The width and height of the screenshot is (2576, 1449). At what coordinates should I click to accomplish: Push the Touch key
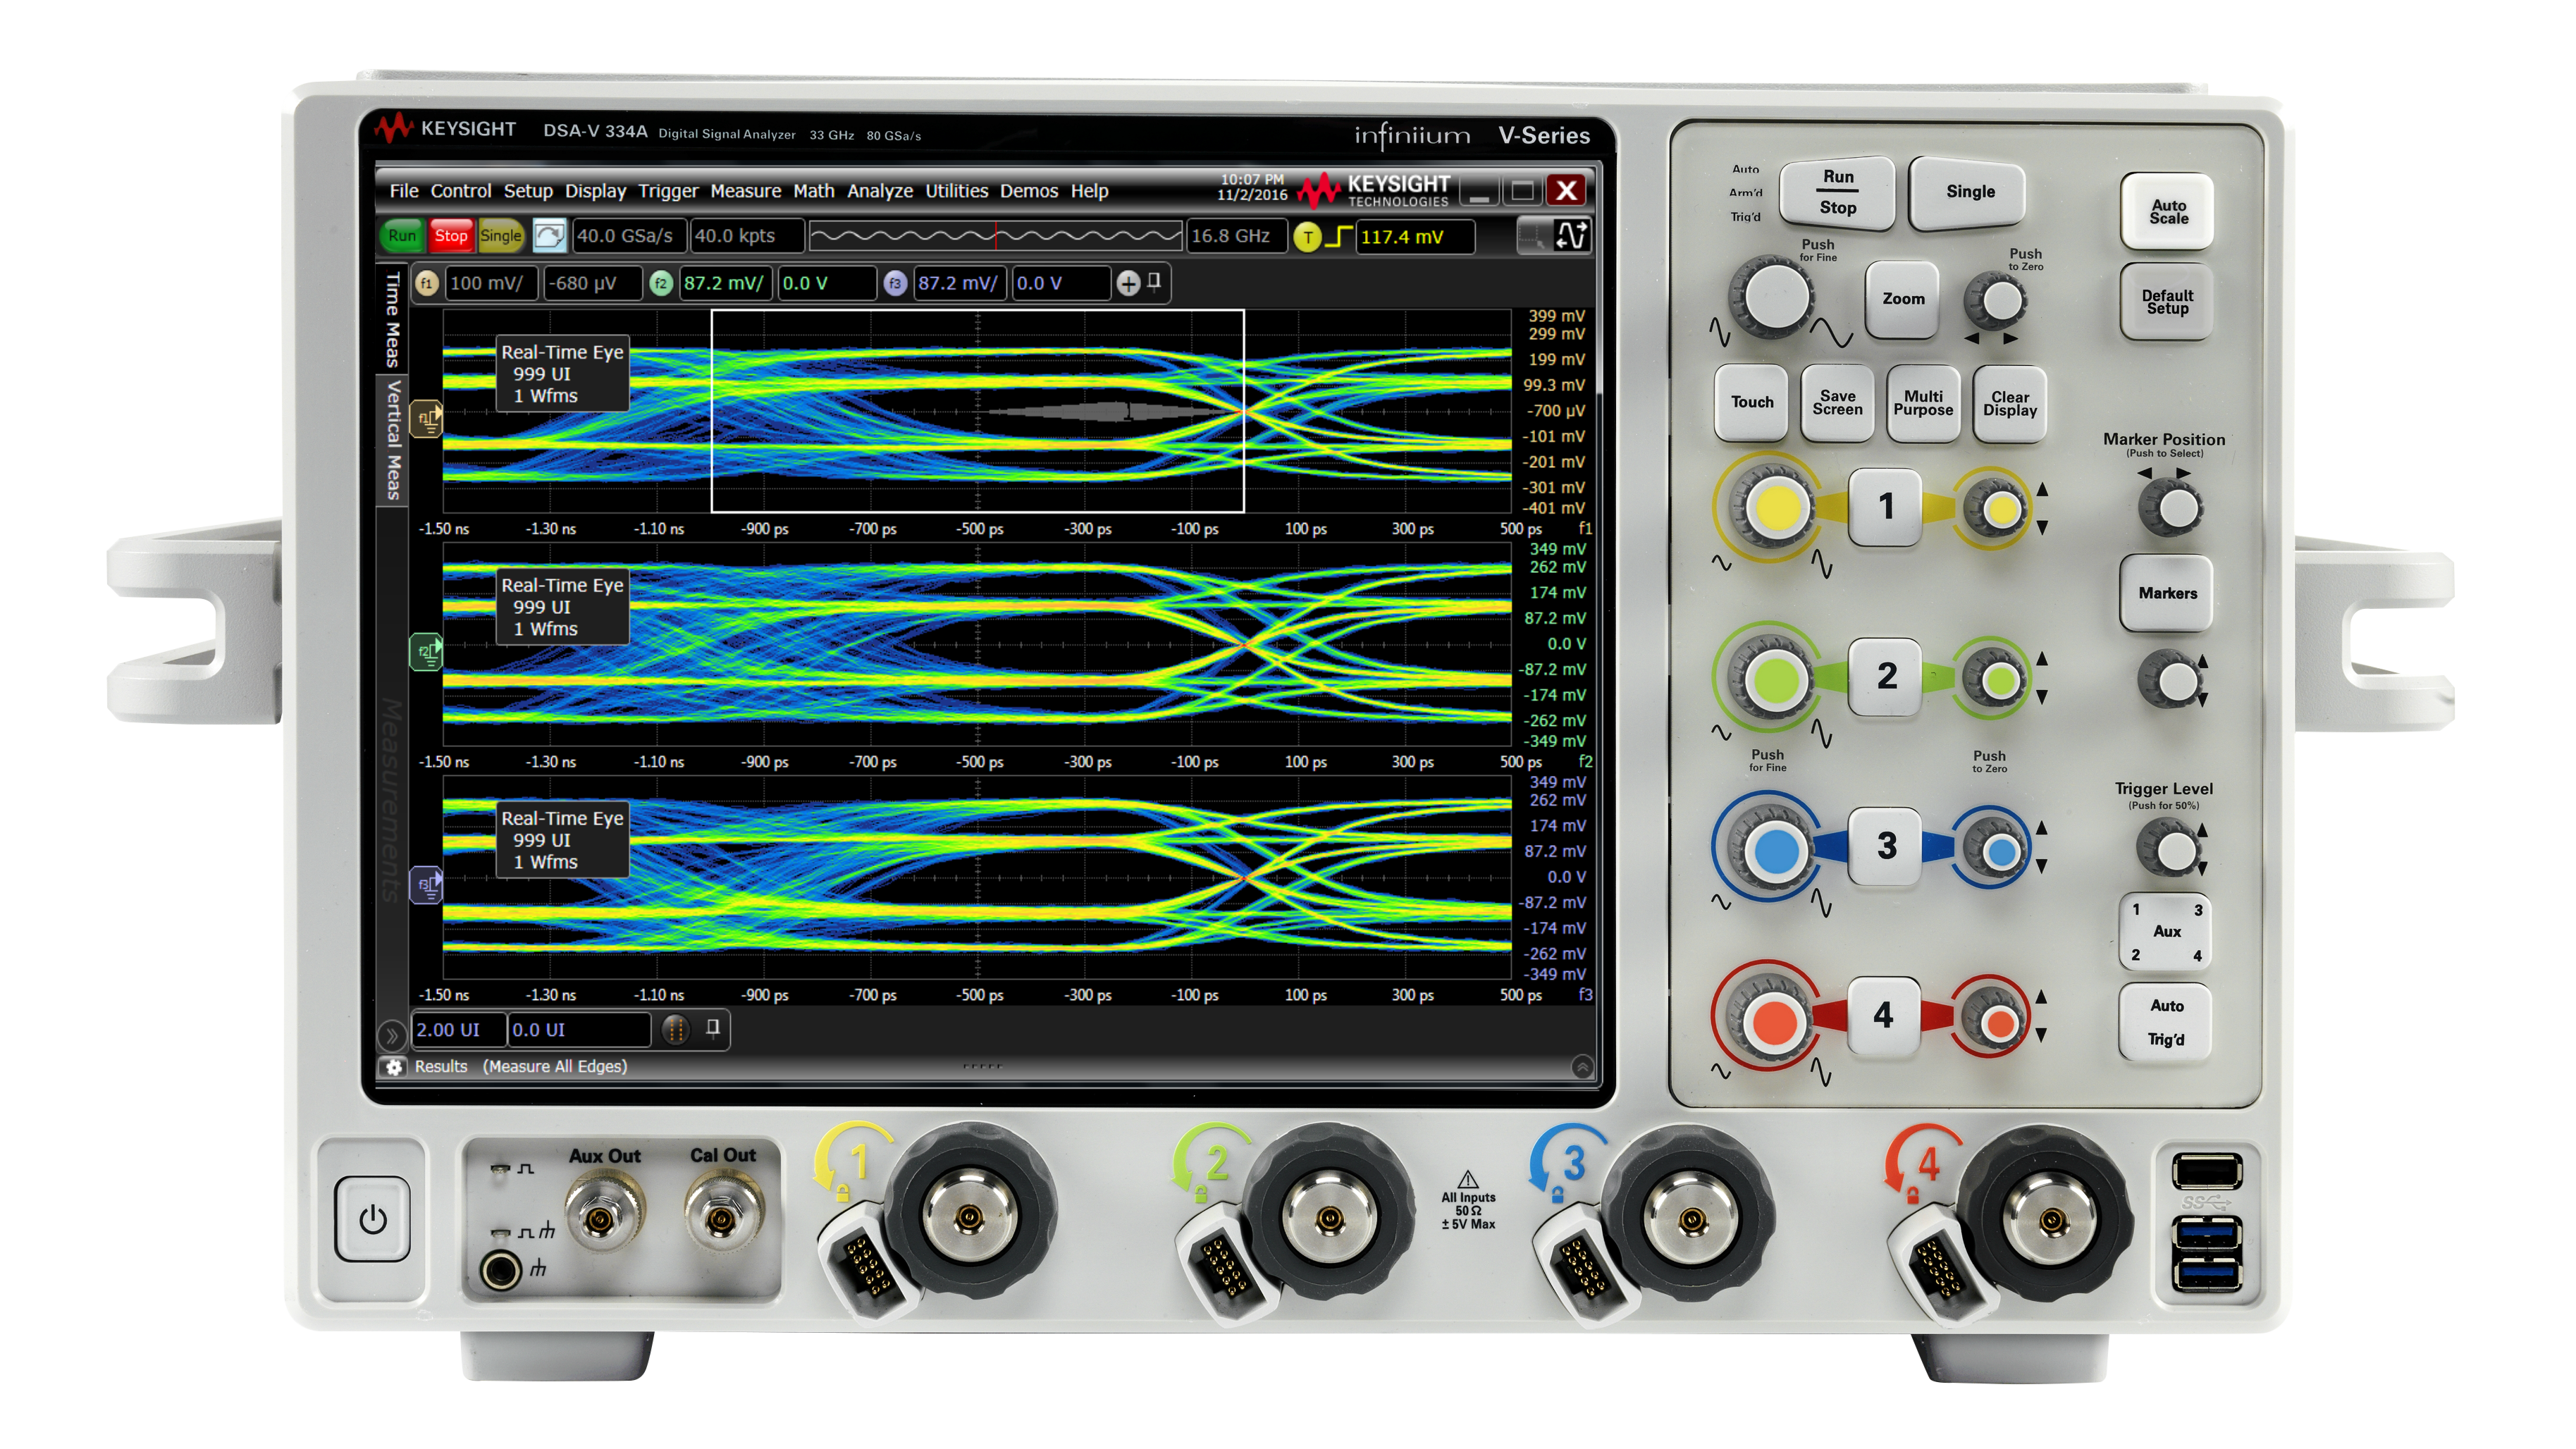tap(1752, 402)
